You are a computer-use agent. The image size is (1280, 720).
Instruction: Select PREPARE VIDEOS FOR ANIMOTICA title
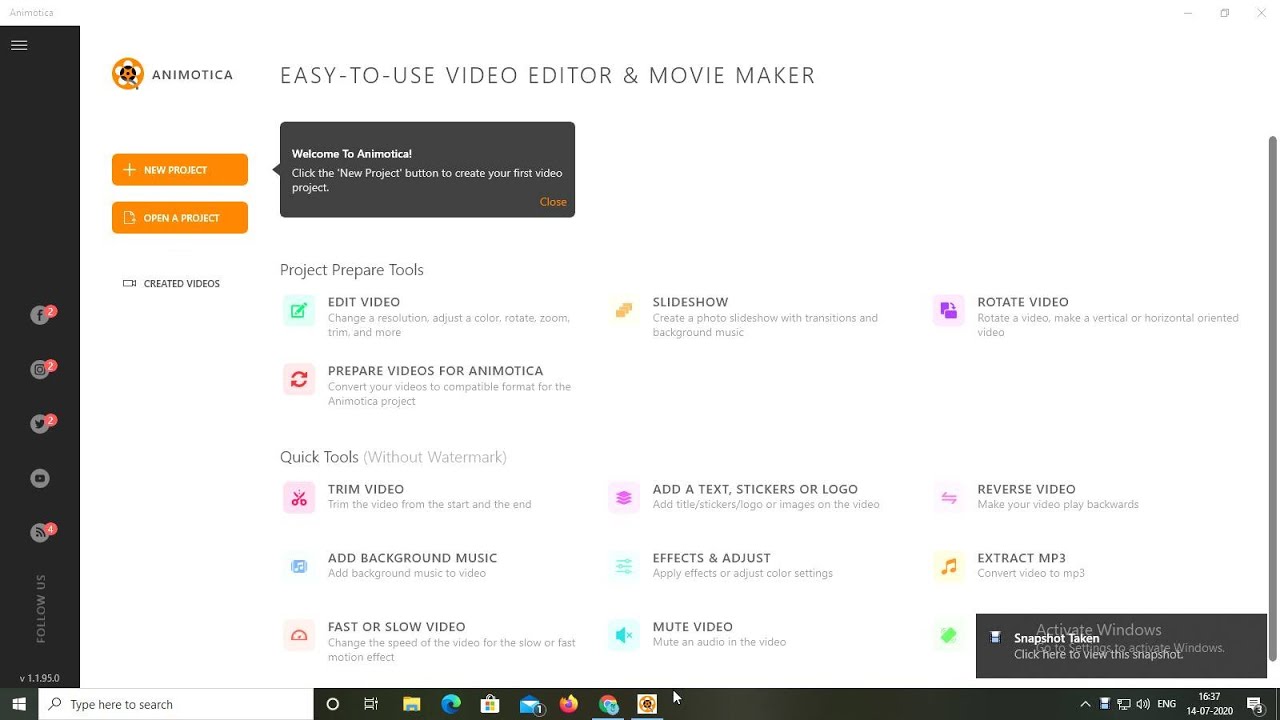pyautogui.click(x=436, y=371)
